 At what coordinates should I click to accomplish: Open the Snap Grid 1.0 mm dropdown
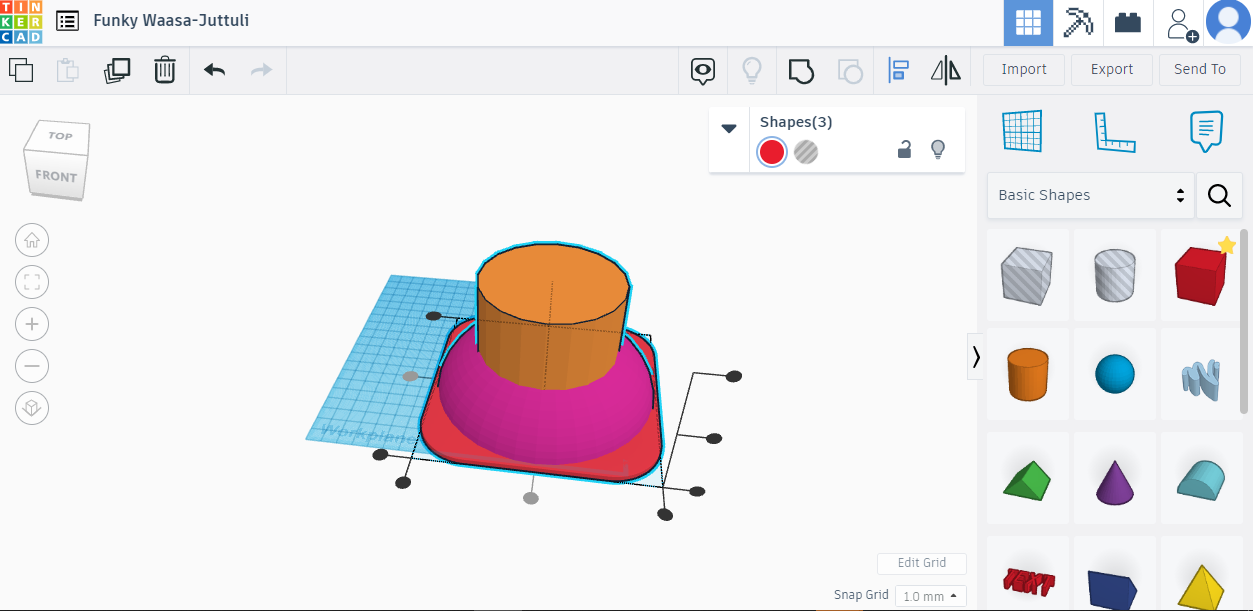931,596
